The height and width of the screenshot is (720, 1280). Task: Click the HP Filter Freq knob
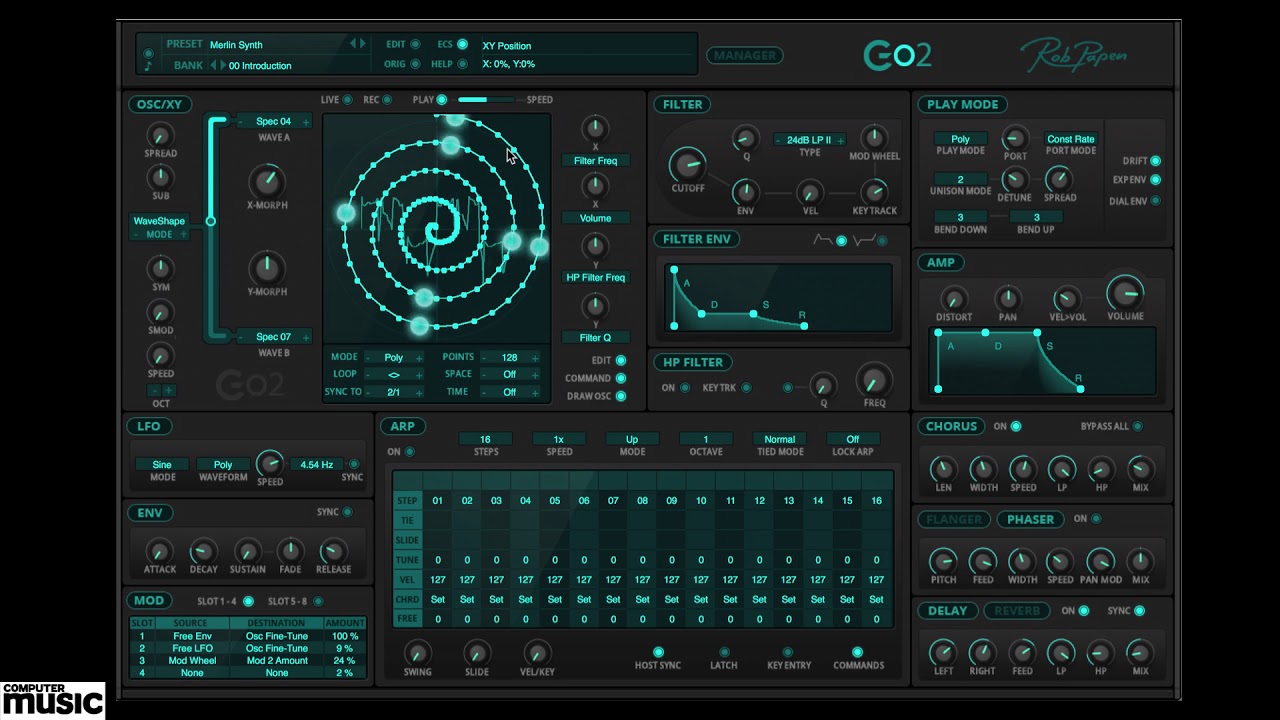(x=874, y=380)
